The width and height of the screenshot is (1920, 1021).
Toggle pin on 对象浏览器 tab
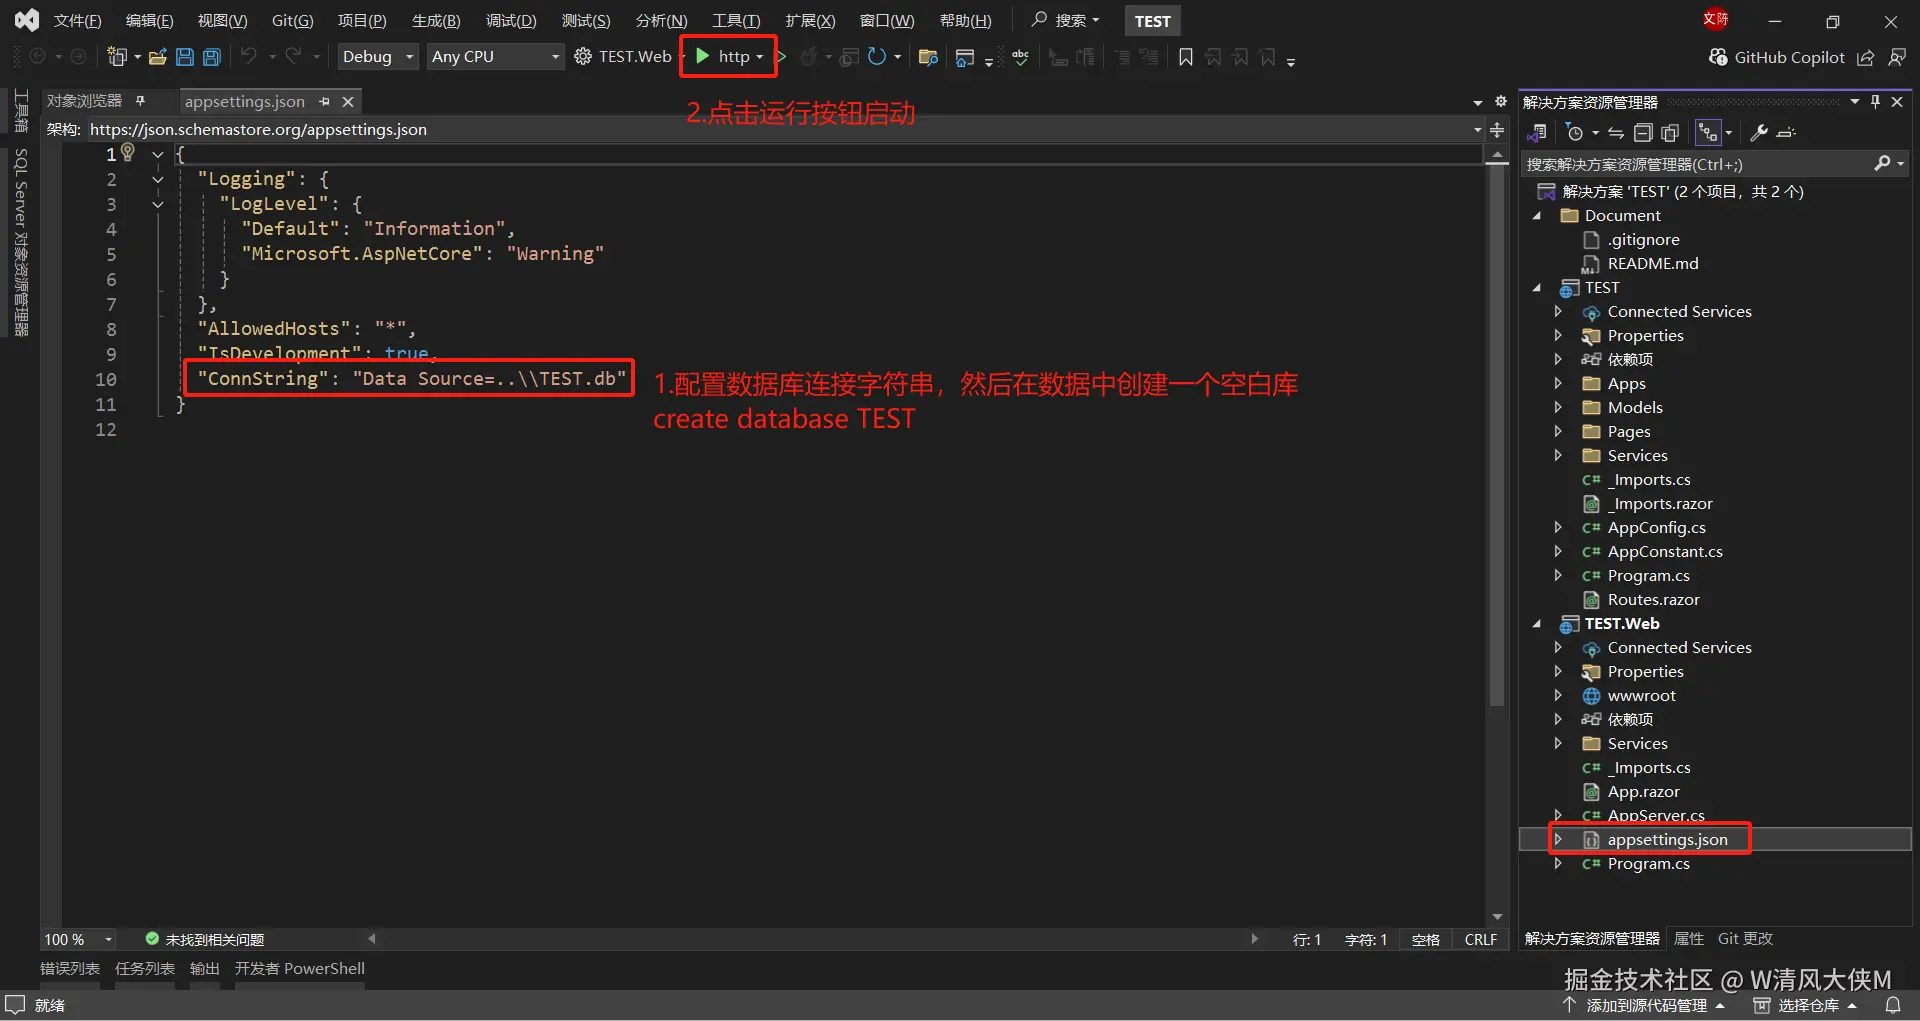pos(141,101)
